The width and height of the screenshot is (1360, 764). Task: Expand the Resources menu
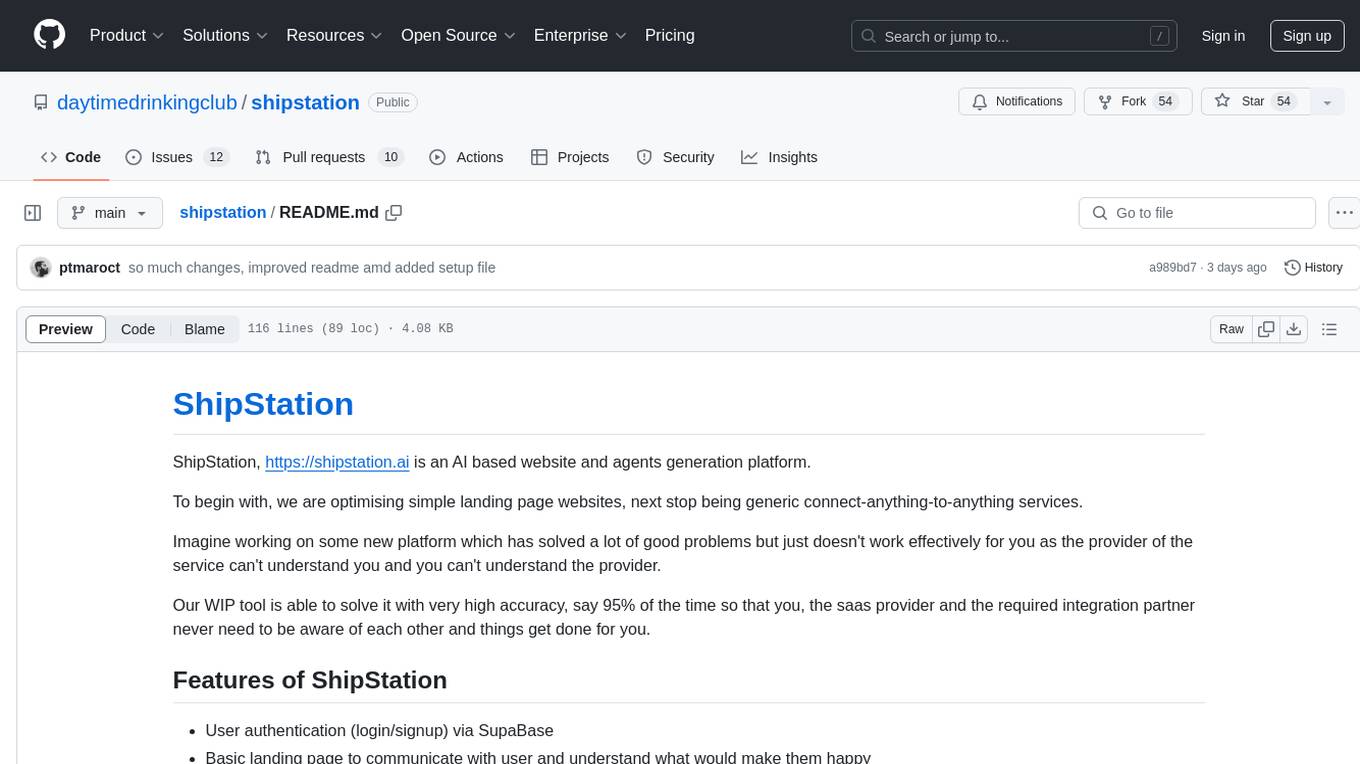click(334, 35)
